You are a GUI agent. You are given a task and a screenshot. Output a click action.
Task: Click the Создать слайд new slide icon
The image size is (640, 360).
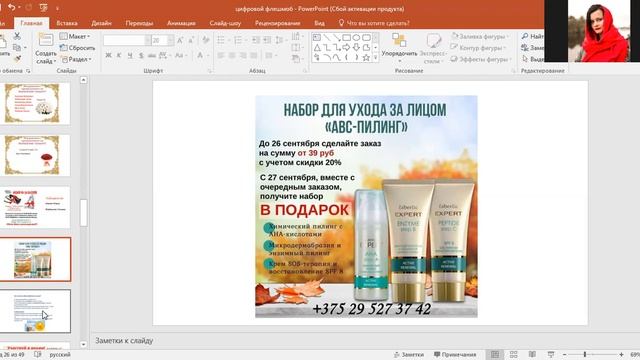point(46,40)
